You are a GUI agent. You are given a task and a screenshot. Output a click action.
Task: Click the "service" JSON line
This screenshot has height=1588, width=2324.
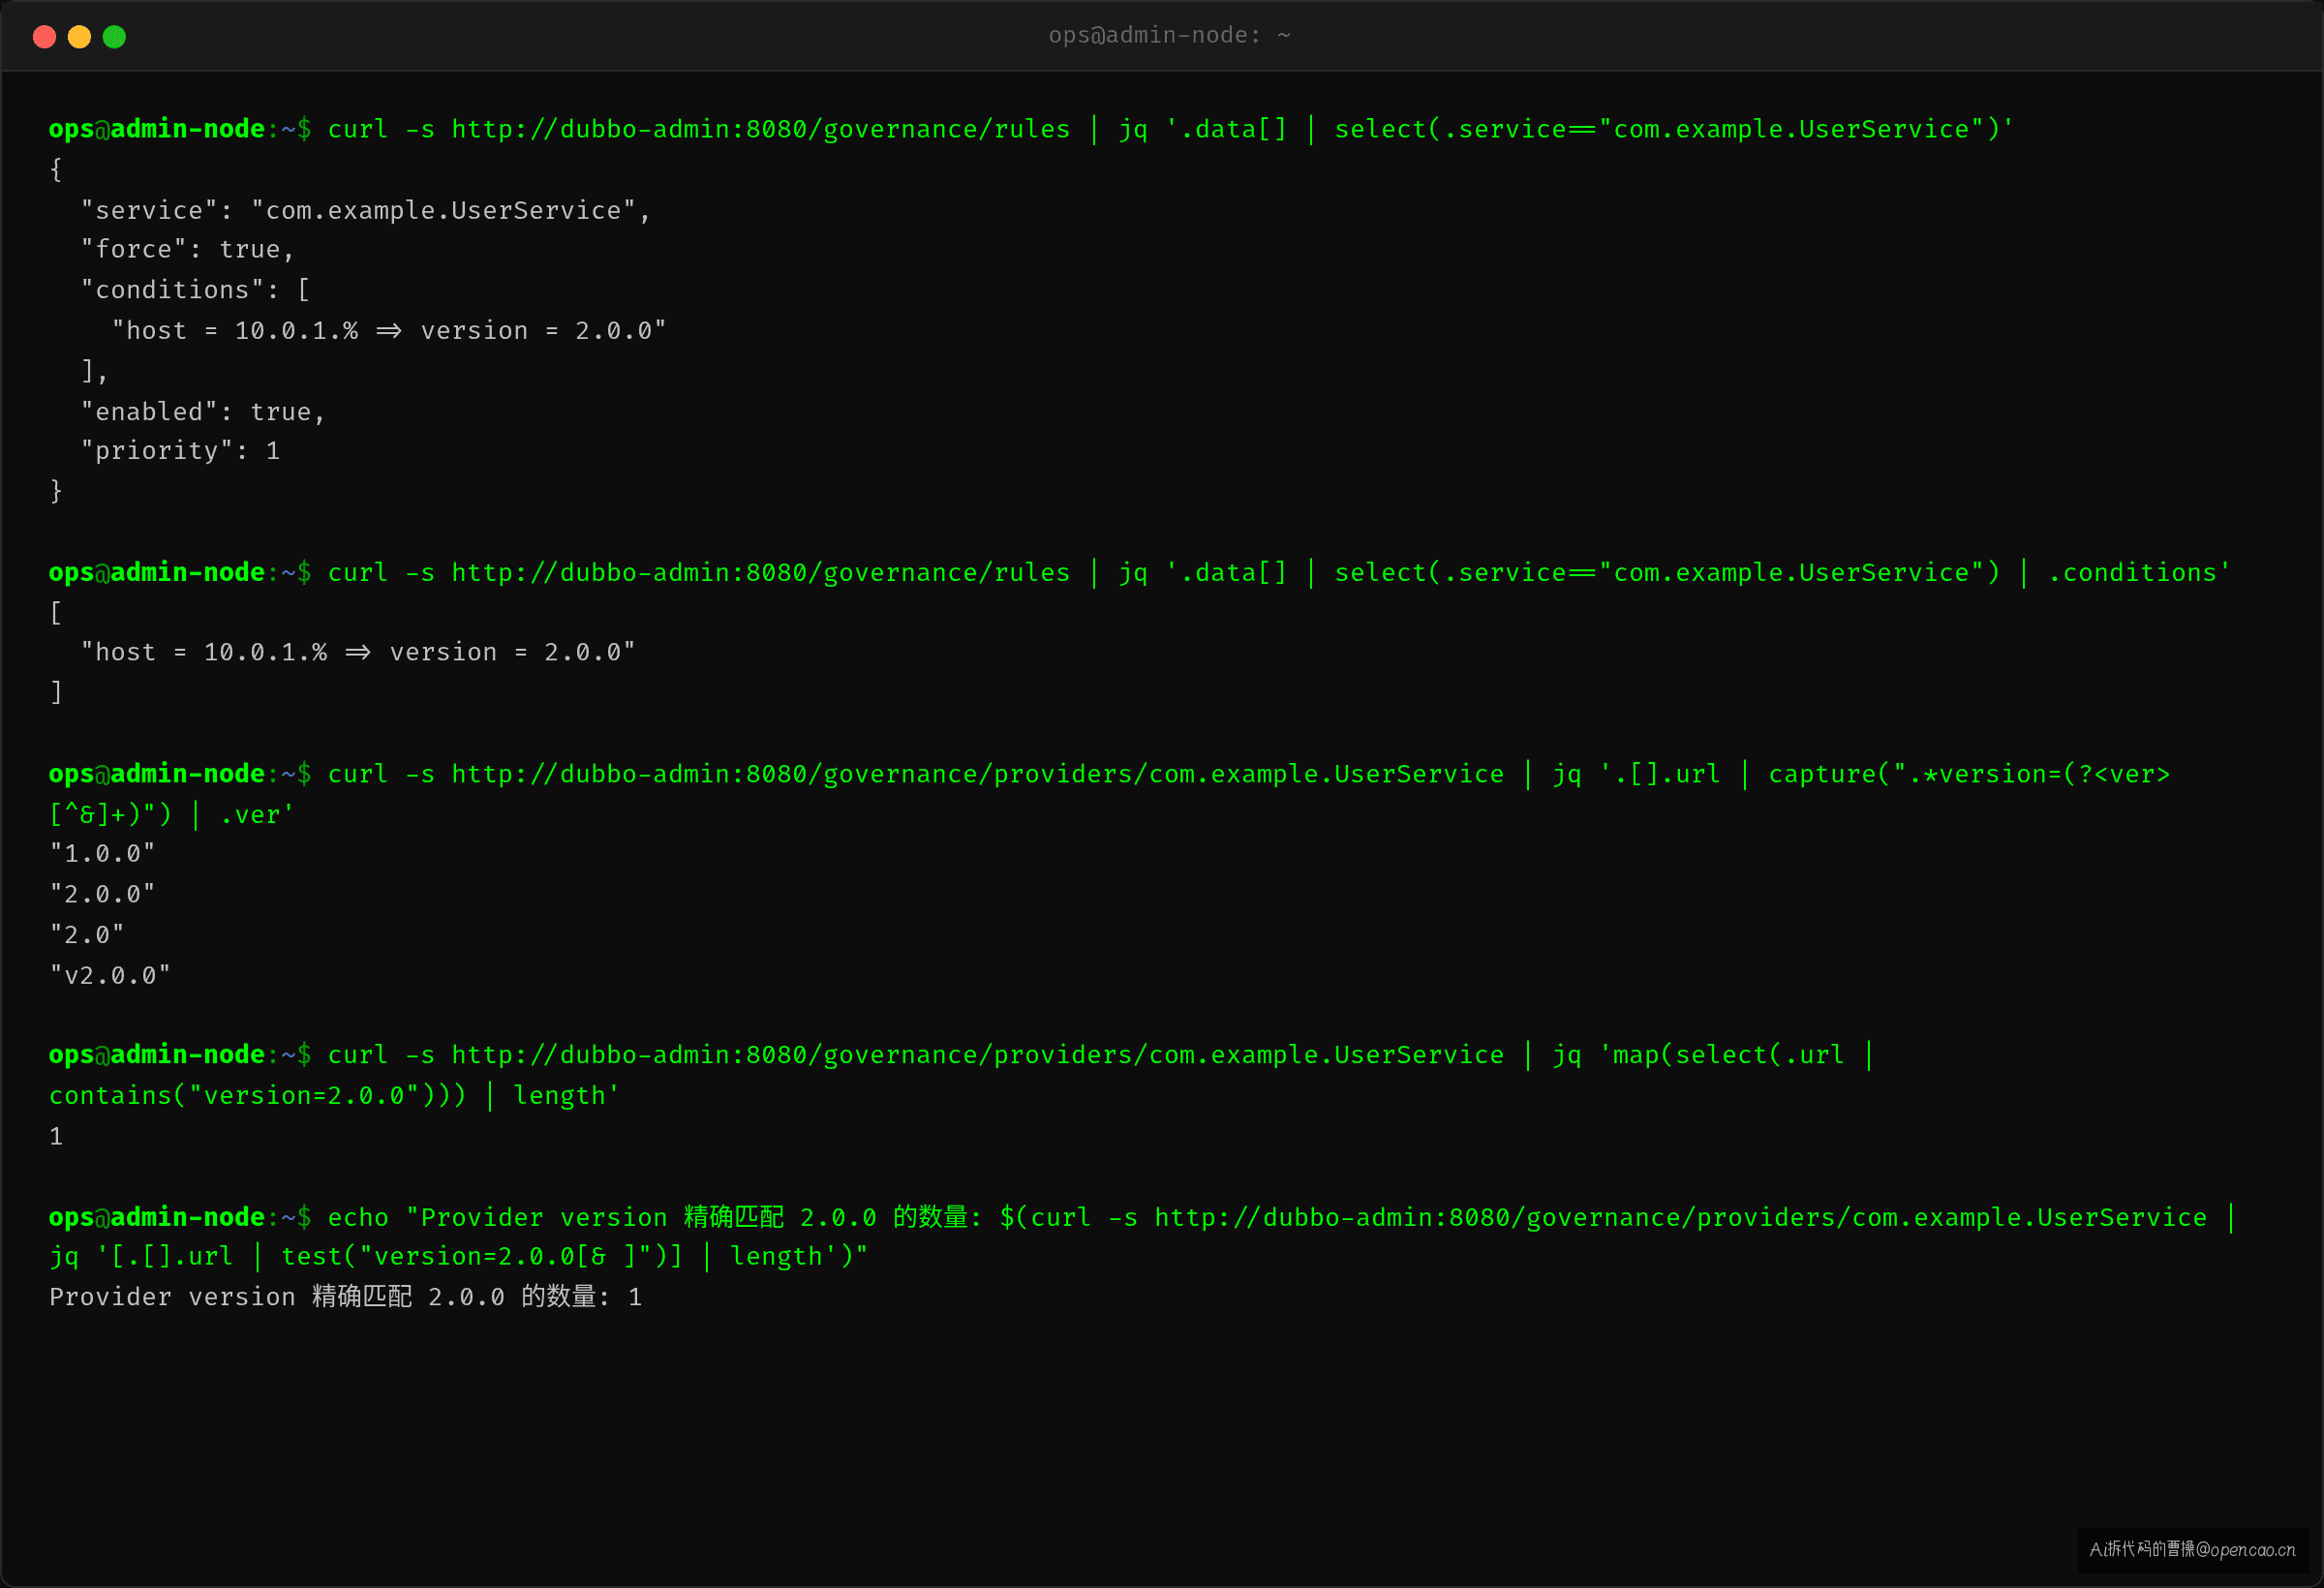click(x=365, y=210)
